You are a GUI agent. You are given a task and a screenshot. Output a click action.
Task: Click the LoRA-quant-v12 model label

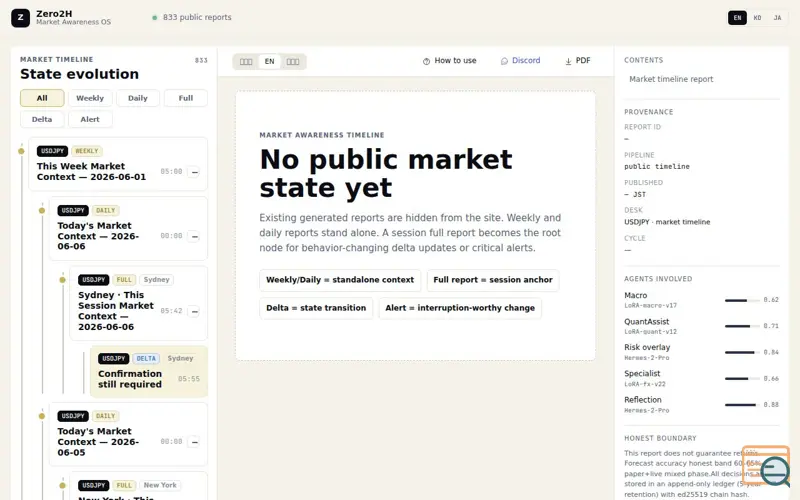click(x=651, y=332)
